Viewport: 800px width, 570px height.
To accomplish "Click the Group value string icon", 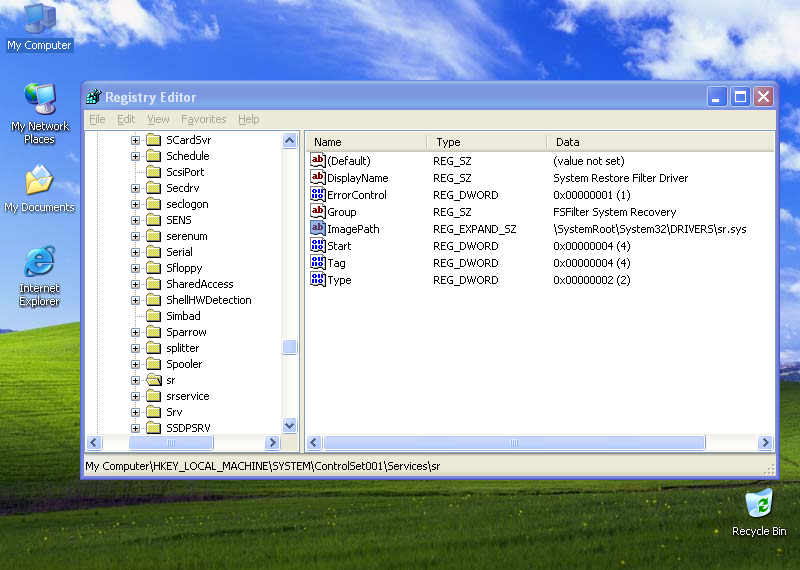I will pos(317,212).
